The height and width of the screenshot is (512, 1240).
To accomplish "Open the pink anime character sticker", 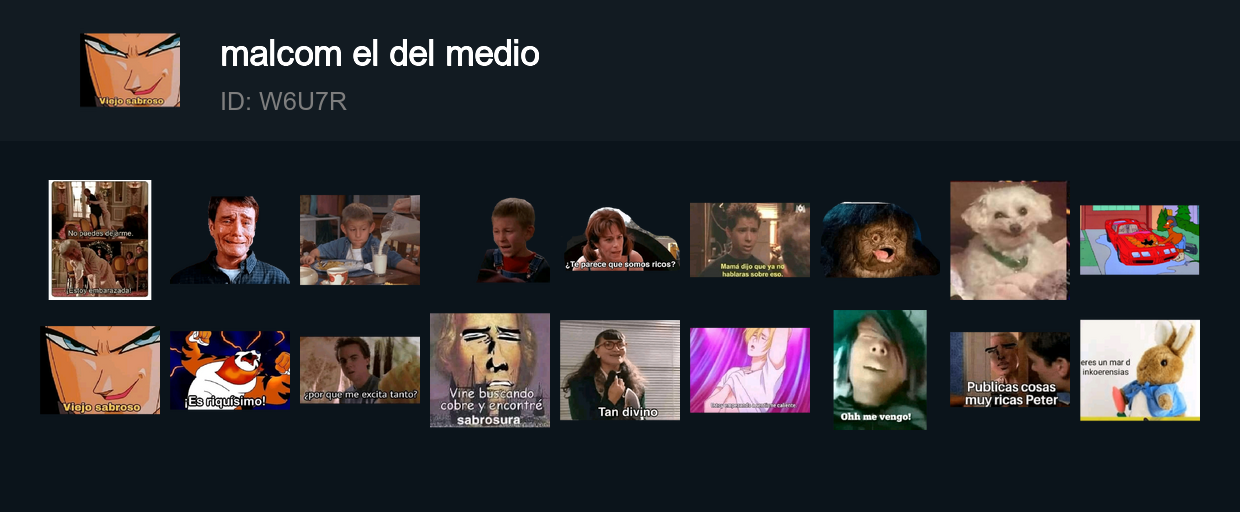I will [x=750, y=370].
